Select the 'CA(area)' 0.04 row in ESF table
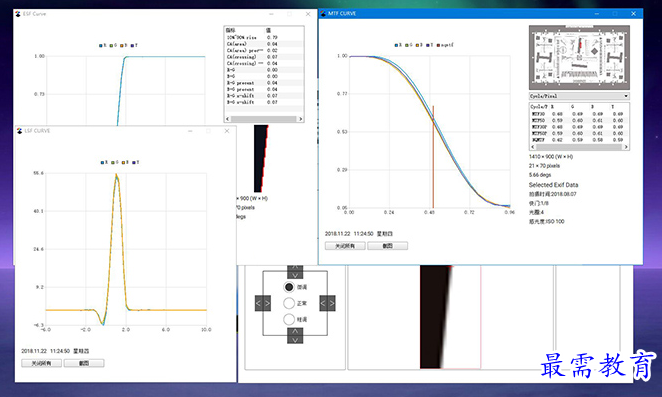The width and height of the screenshot is (662, 397). 264,44
